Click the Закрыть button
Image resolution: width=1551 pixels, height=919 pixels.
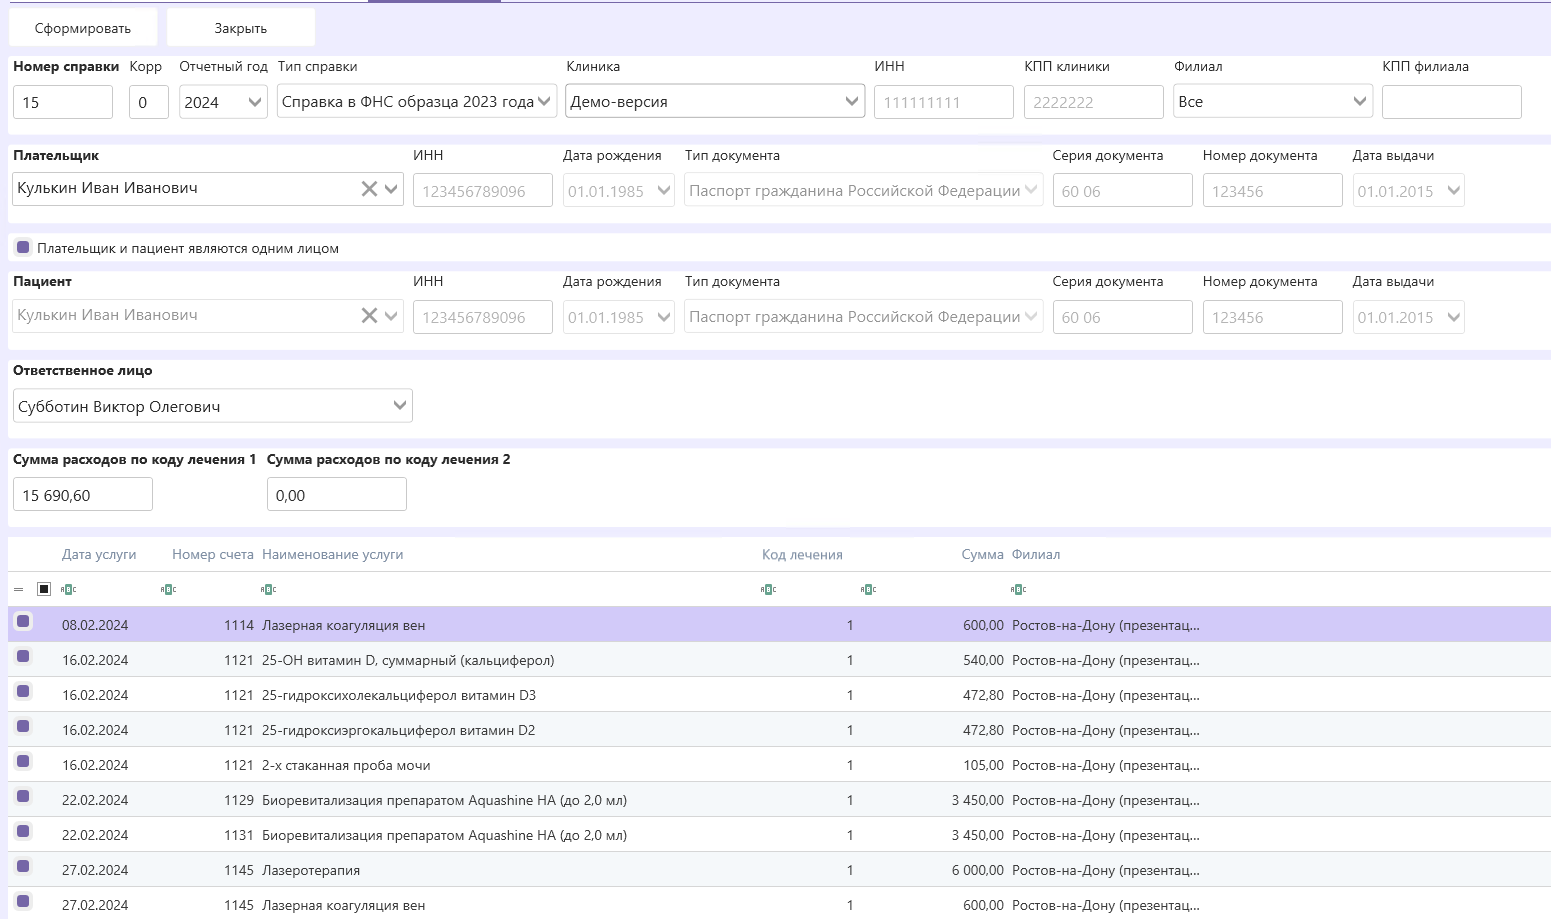(241, 28)
